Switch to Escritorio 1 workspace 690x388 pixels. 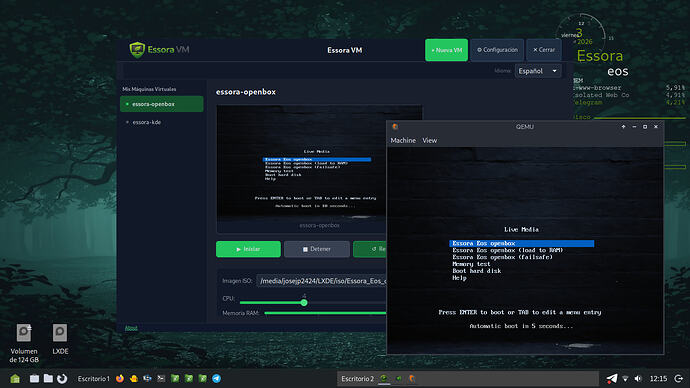[93, 378]
